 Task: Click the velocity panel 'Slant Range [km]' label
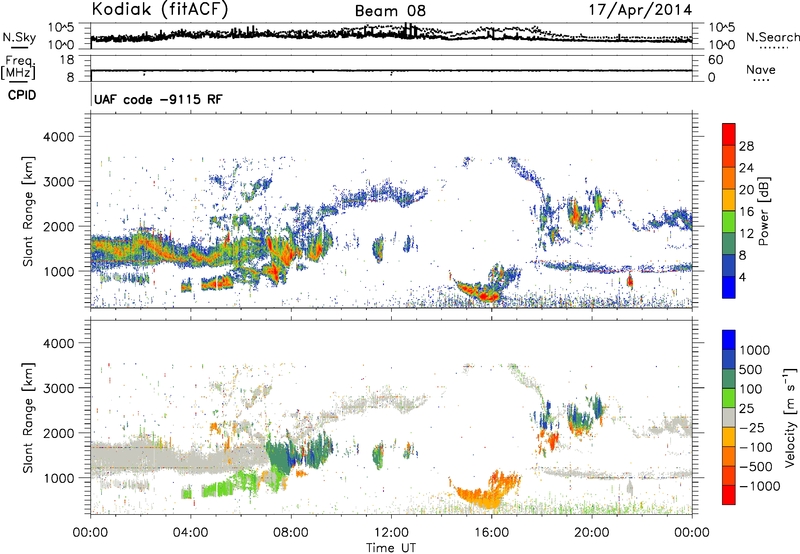click(x=28, y=417)
